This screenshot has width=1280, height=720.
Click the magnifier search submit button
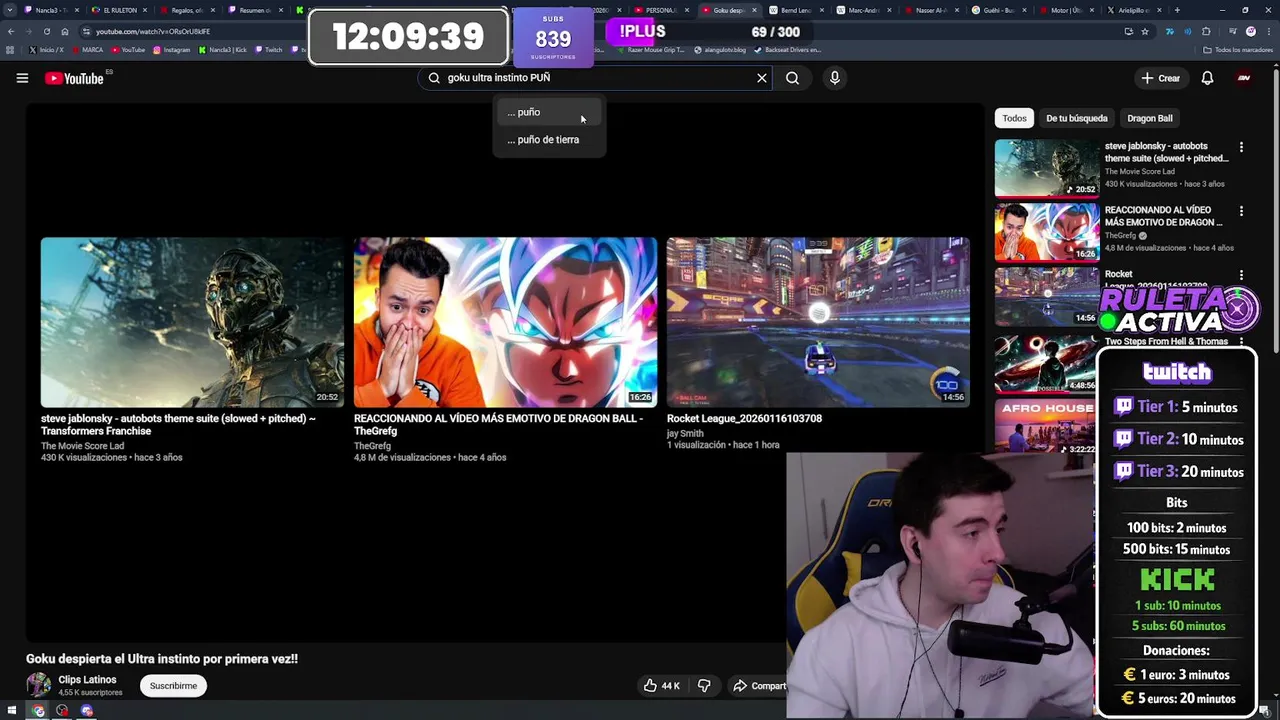tap(792, 78)
